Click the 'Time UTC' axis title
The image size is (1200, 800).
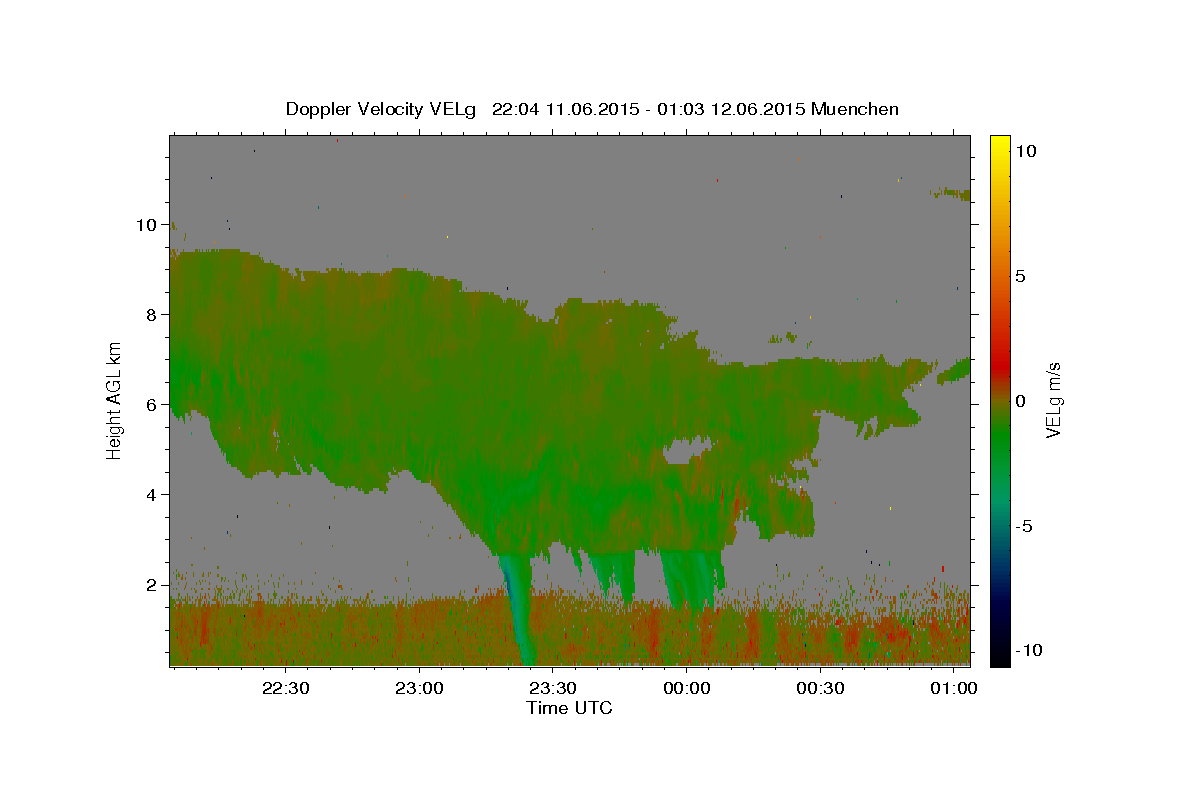tap(569, 708)
